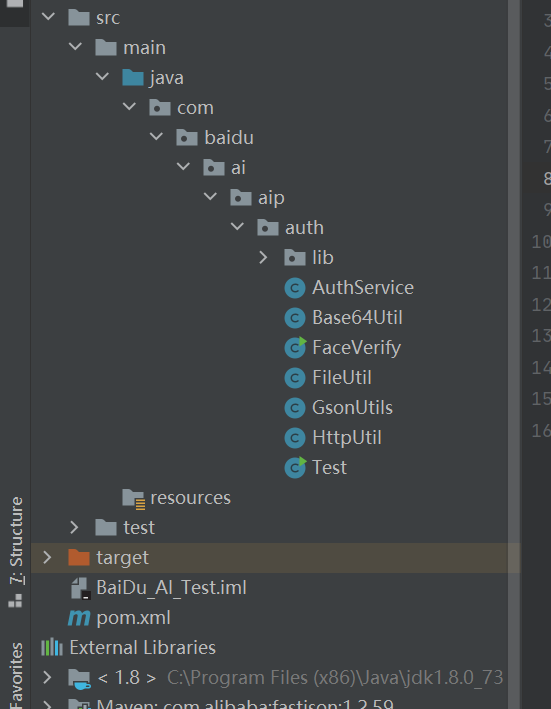Image resolution: width=551 pixels, height=709 pixels.
Task: Expand the target folder chevron
Action: click(x=47, y=557)
